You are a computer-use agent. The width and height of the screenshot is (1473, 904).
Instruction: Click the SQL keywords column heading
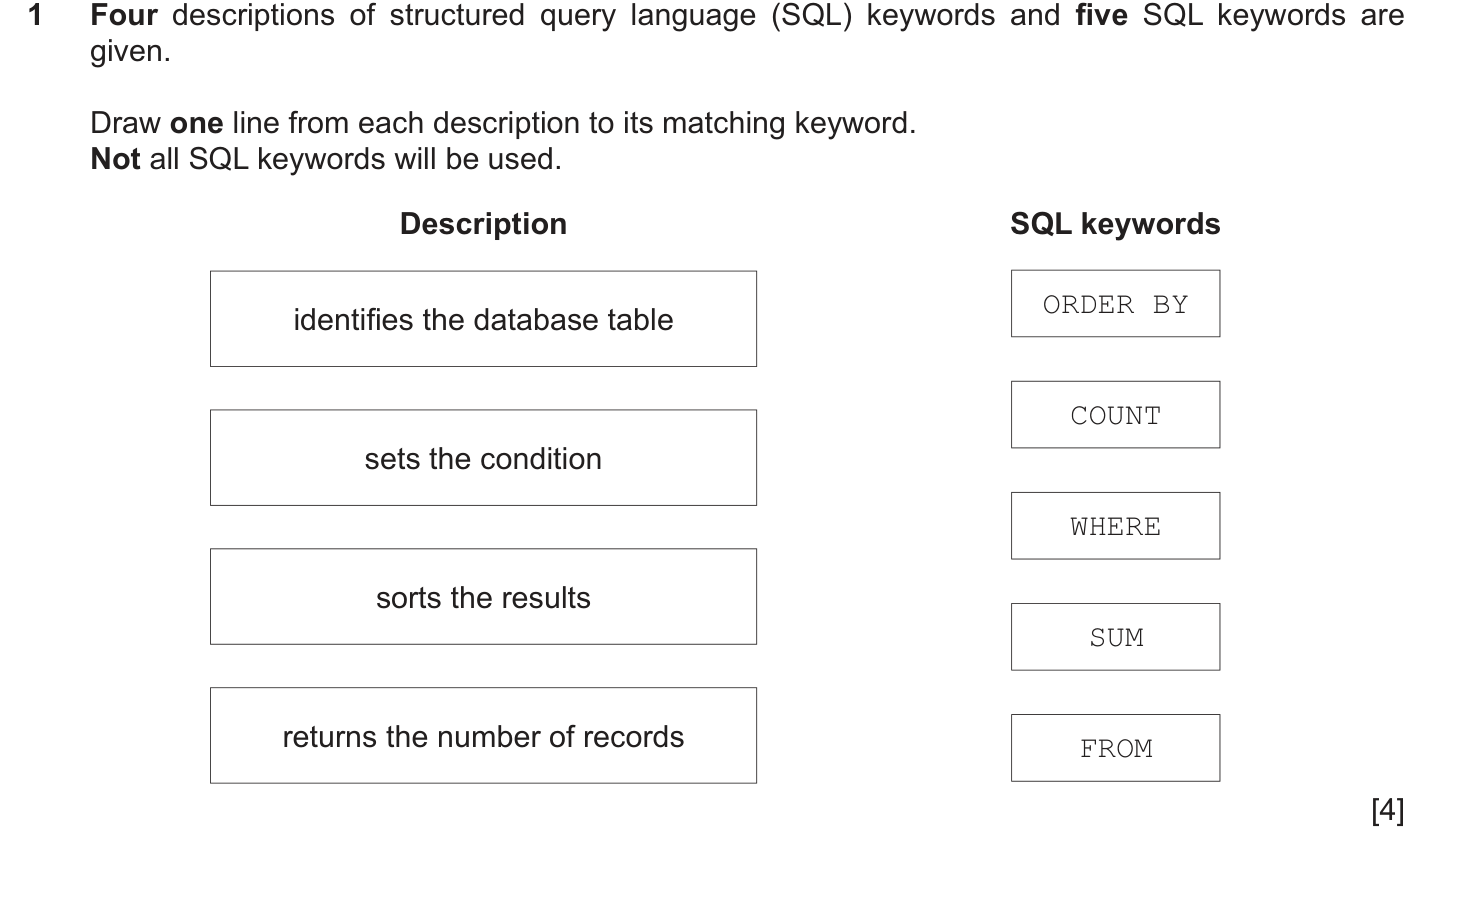(x=1115, y=224)
